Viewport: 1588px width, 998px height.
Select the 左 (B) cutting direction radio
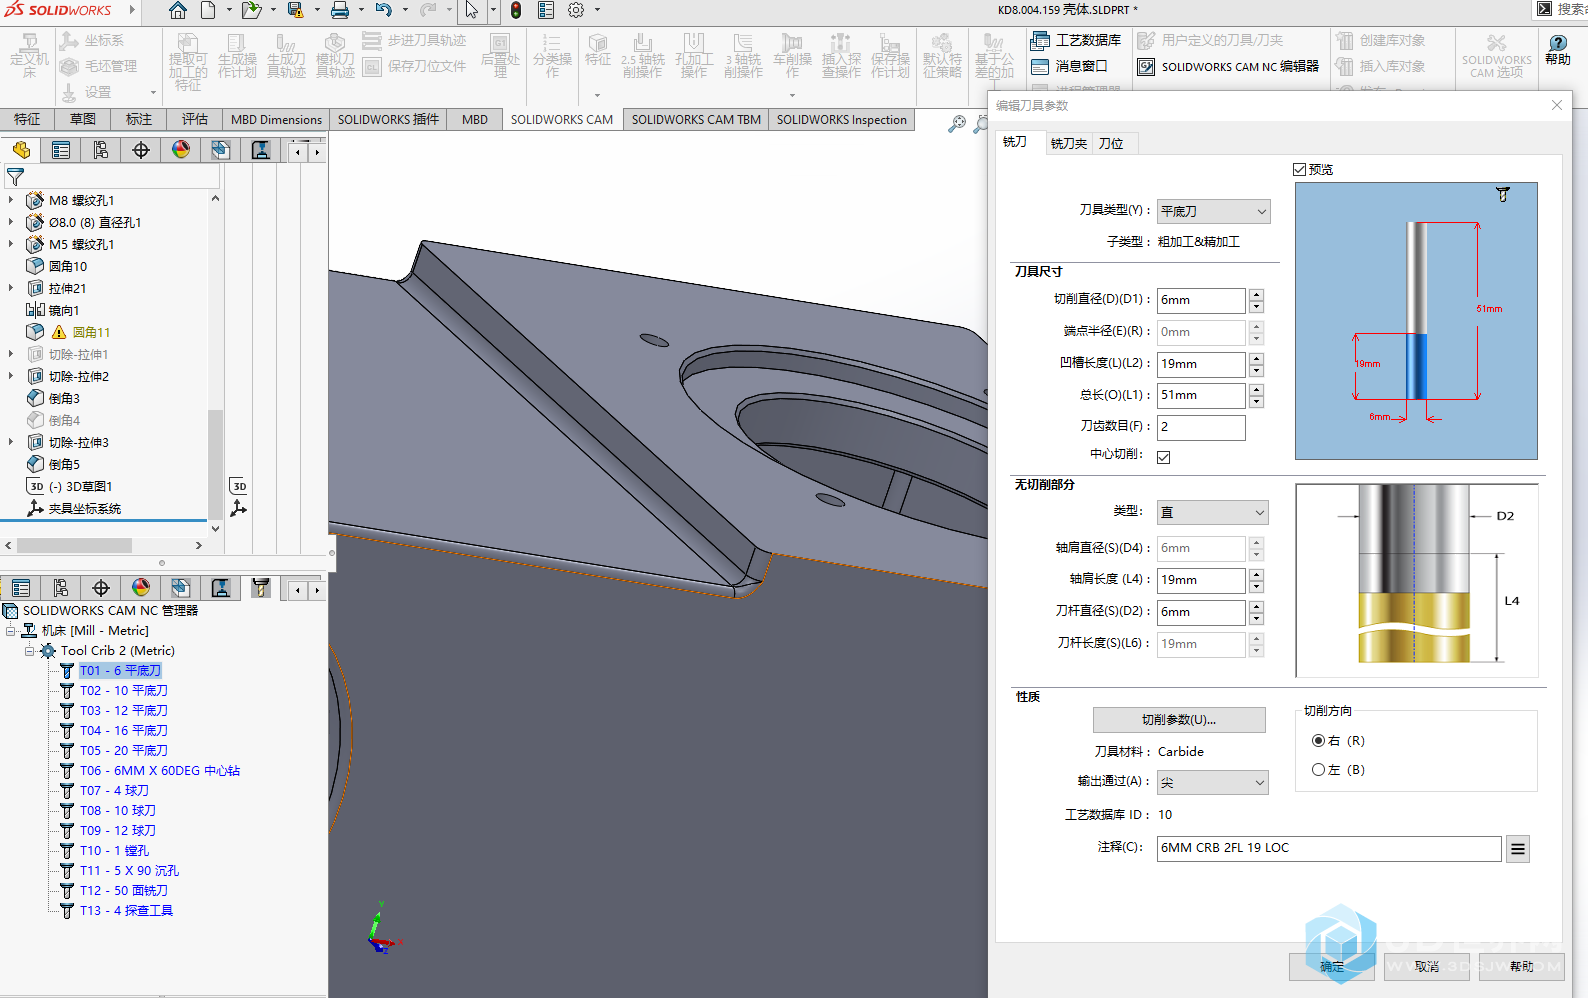1318,770
